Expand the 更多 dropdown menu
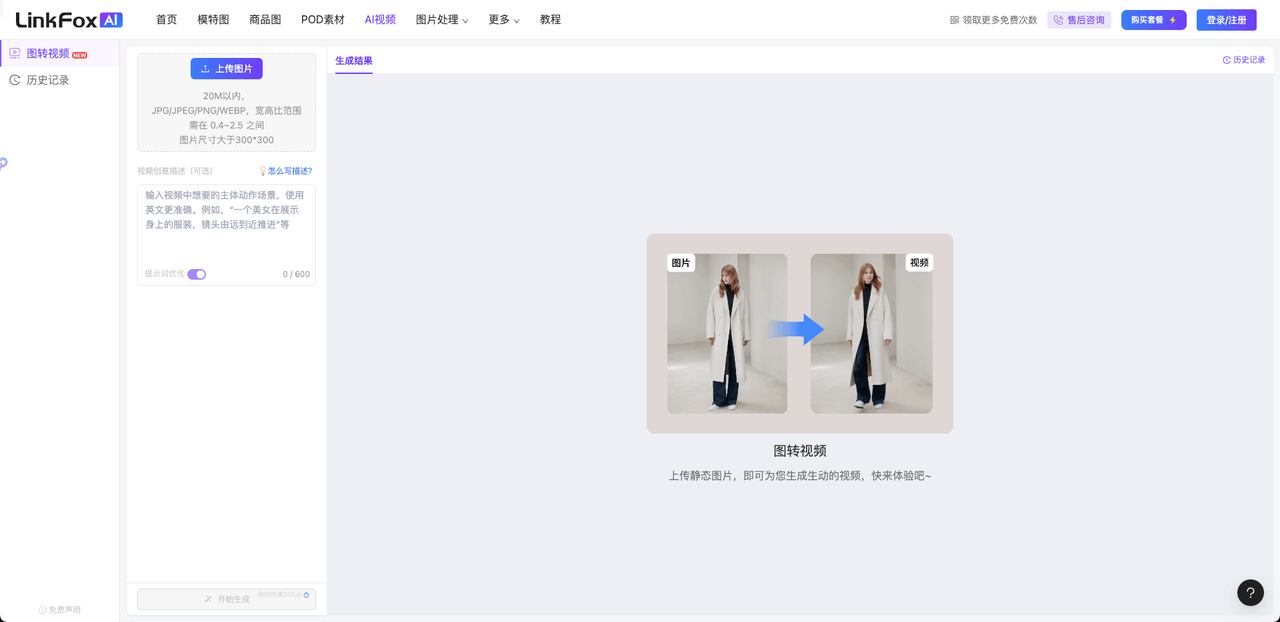Viewport: 1280px width, 622px height. [x=504, y=20]
